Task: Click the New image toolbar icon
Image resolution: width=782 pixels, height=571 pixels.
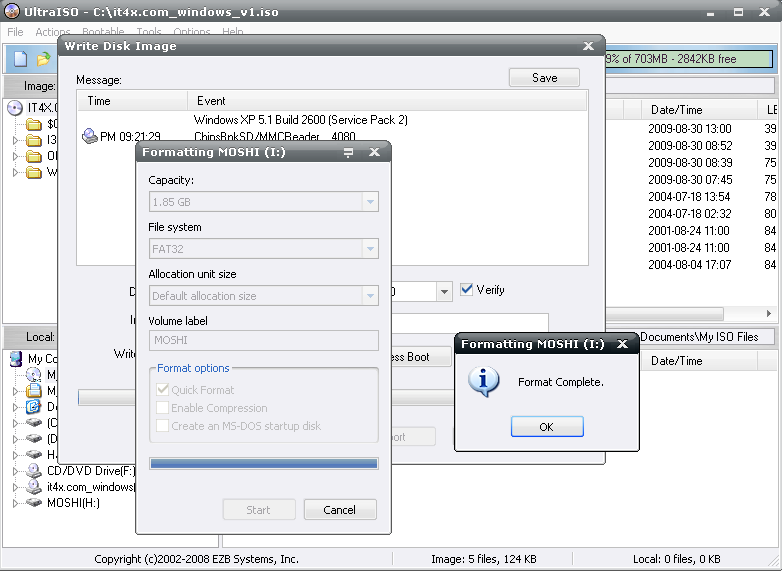Action: point(20,59)
